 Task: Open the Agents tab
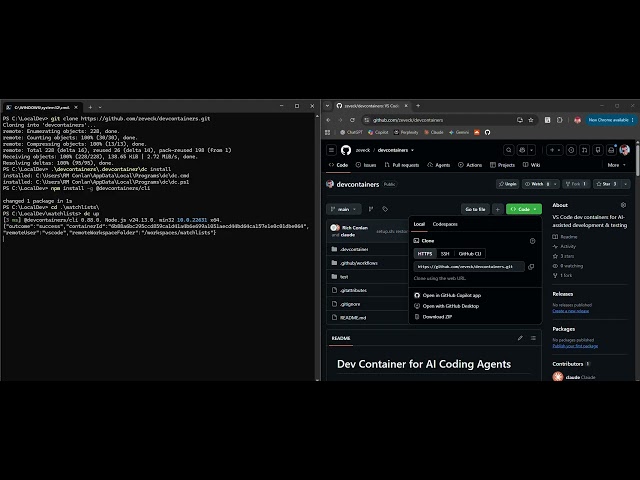438,165
